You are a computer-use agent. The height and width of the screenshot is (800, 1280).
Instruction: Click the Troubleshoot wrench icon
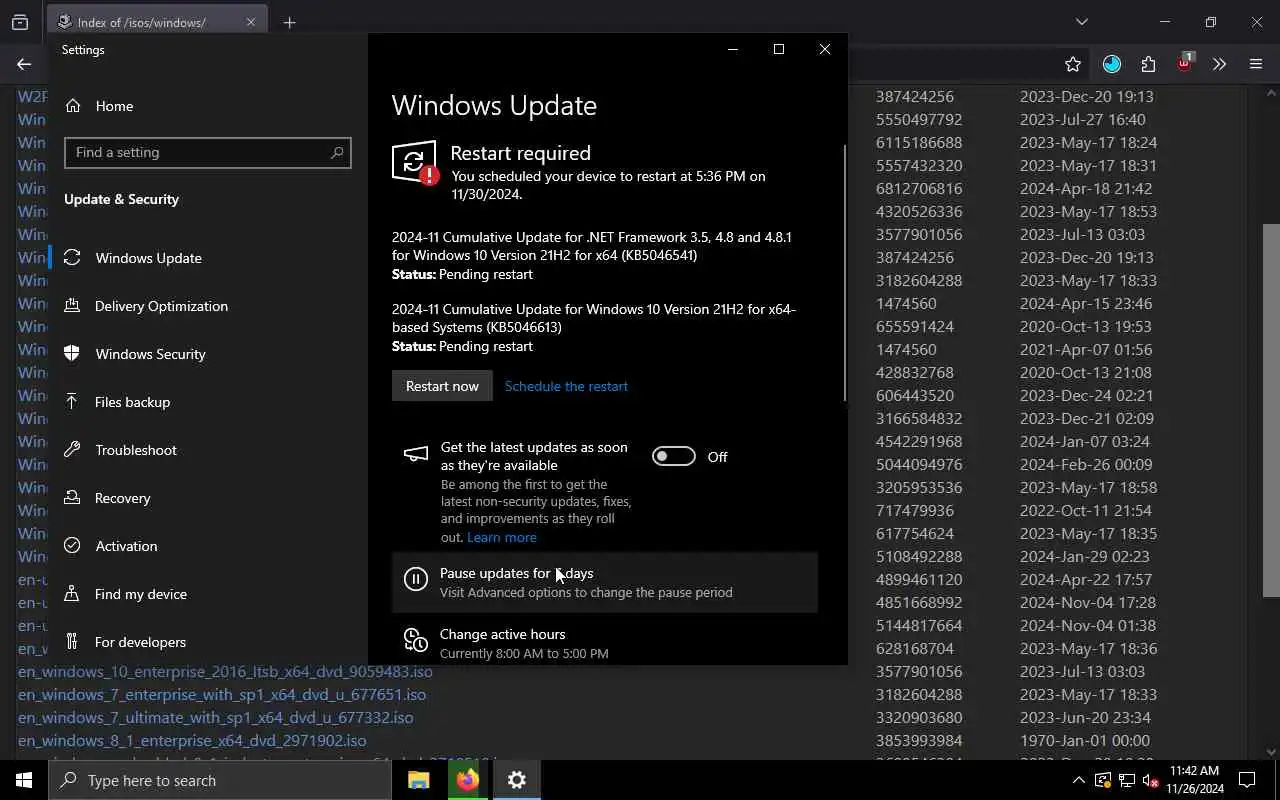(72, 450)
